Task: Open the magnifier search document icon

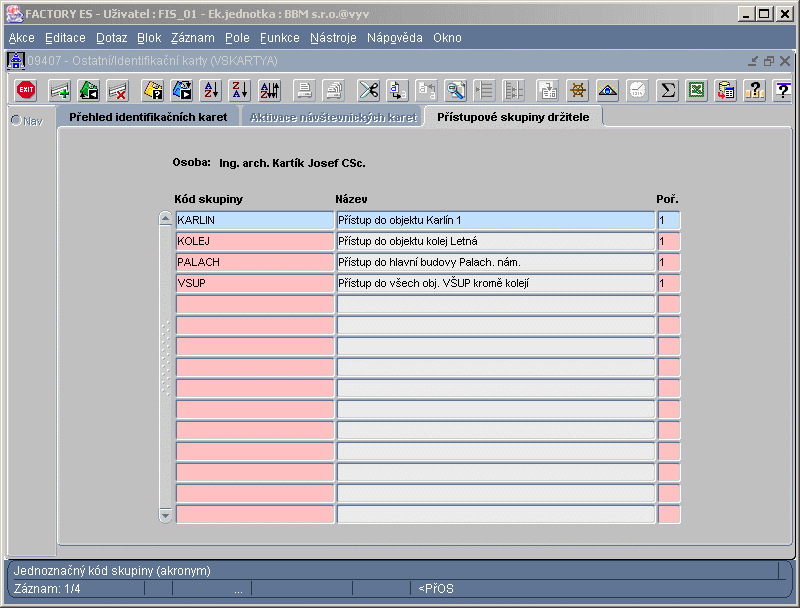Action: [x=456, y=90]
